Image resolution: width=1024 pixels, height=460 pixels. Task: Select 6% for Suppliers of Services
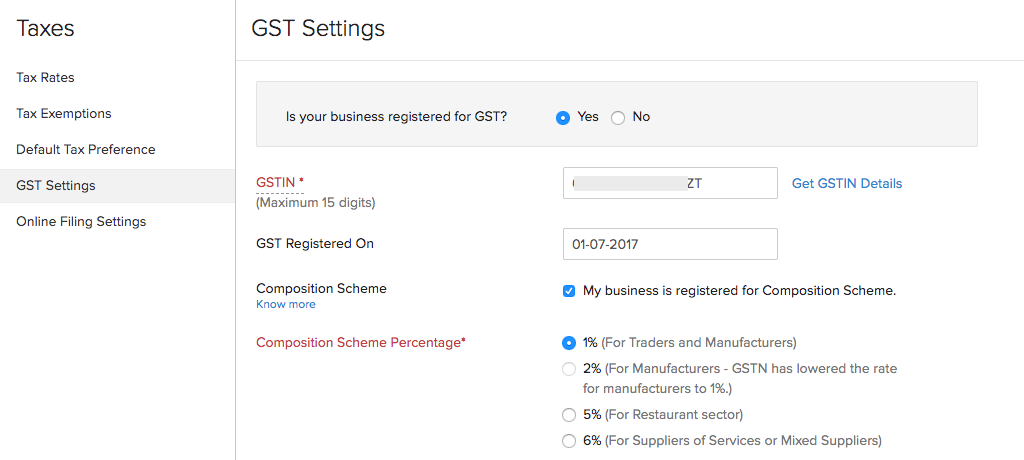[569, 441]
